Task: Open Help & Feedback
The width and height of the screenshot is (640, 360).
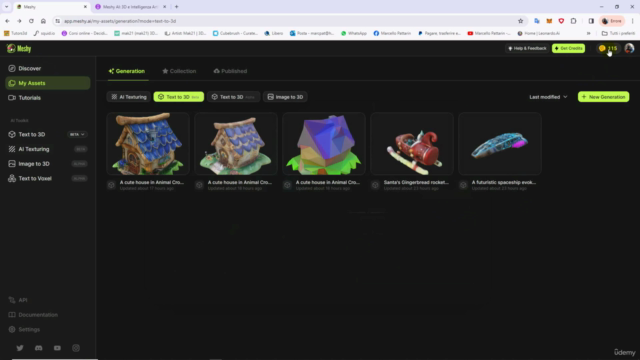Action: (x=527, y=48)
